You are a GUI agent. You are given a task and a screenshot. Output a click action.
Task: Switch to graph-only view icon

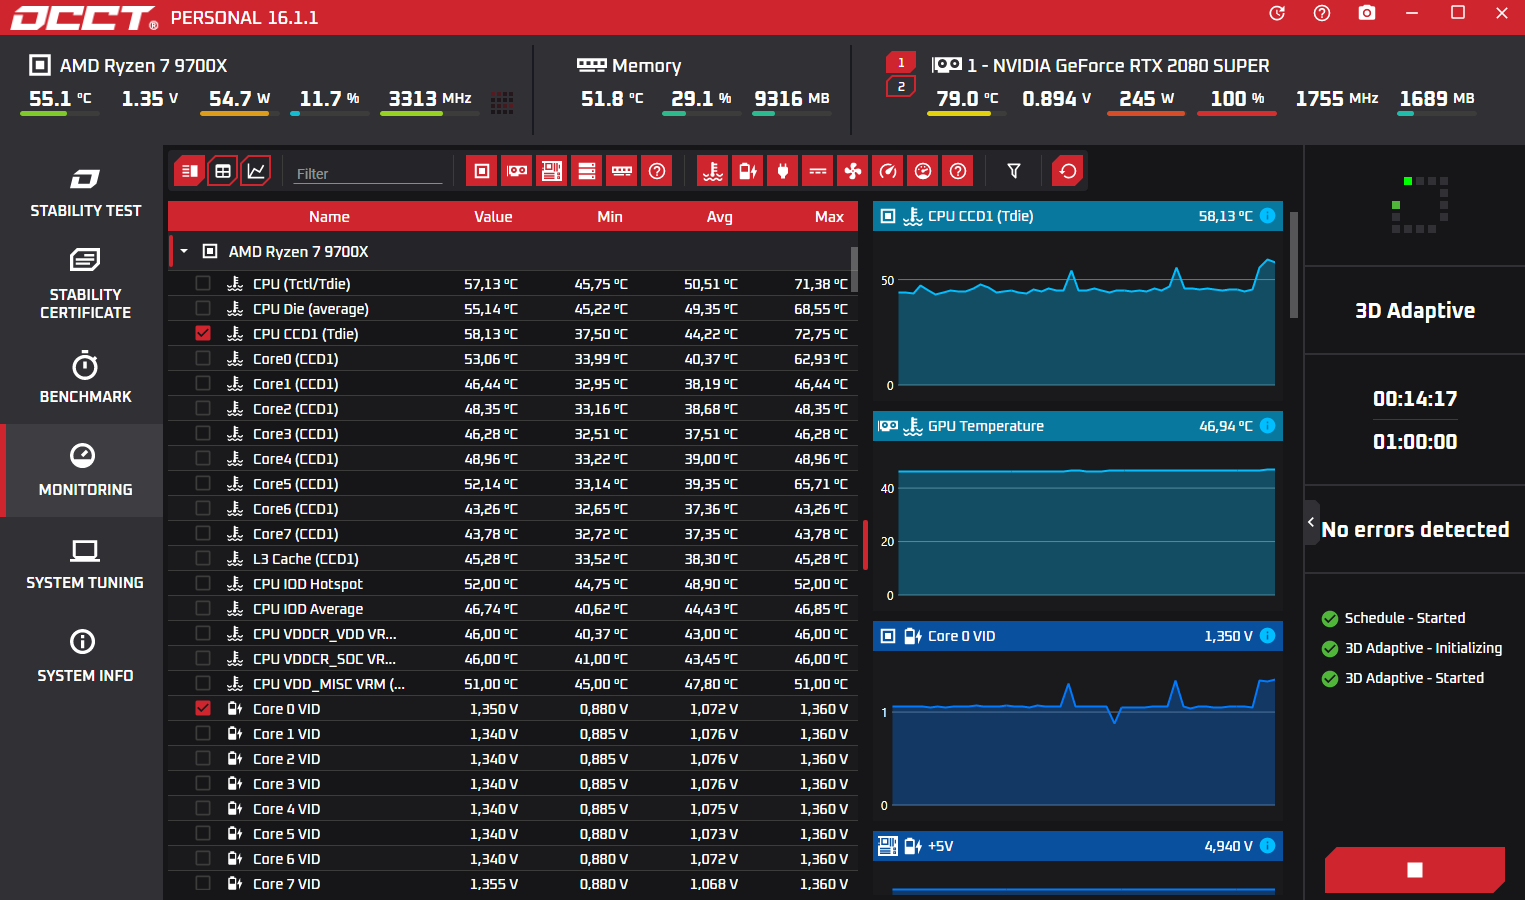pyautogui.click(x=256, y=171)
